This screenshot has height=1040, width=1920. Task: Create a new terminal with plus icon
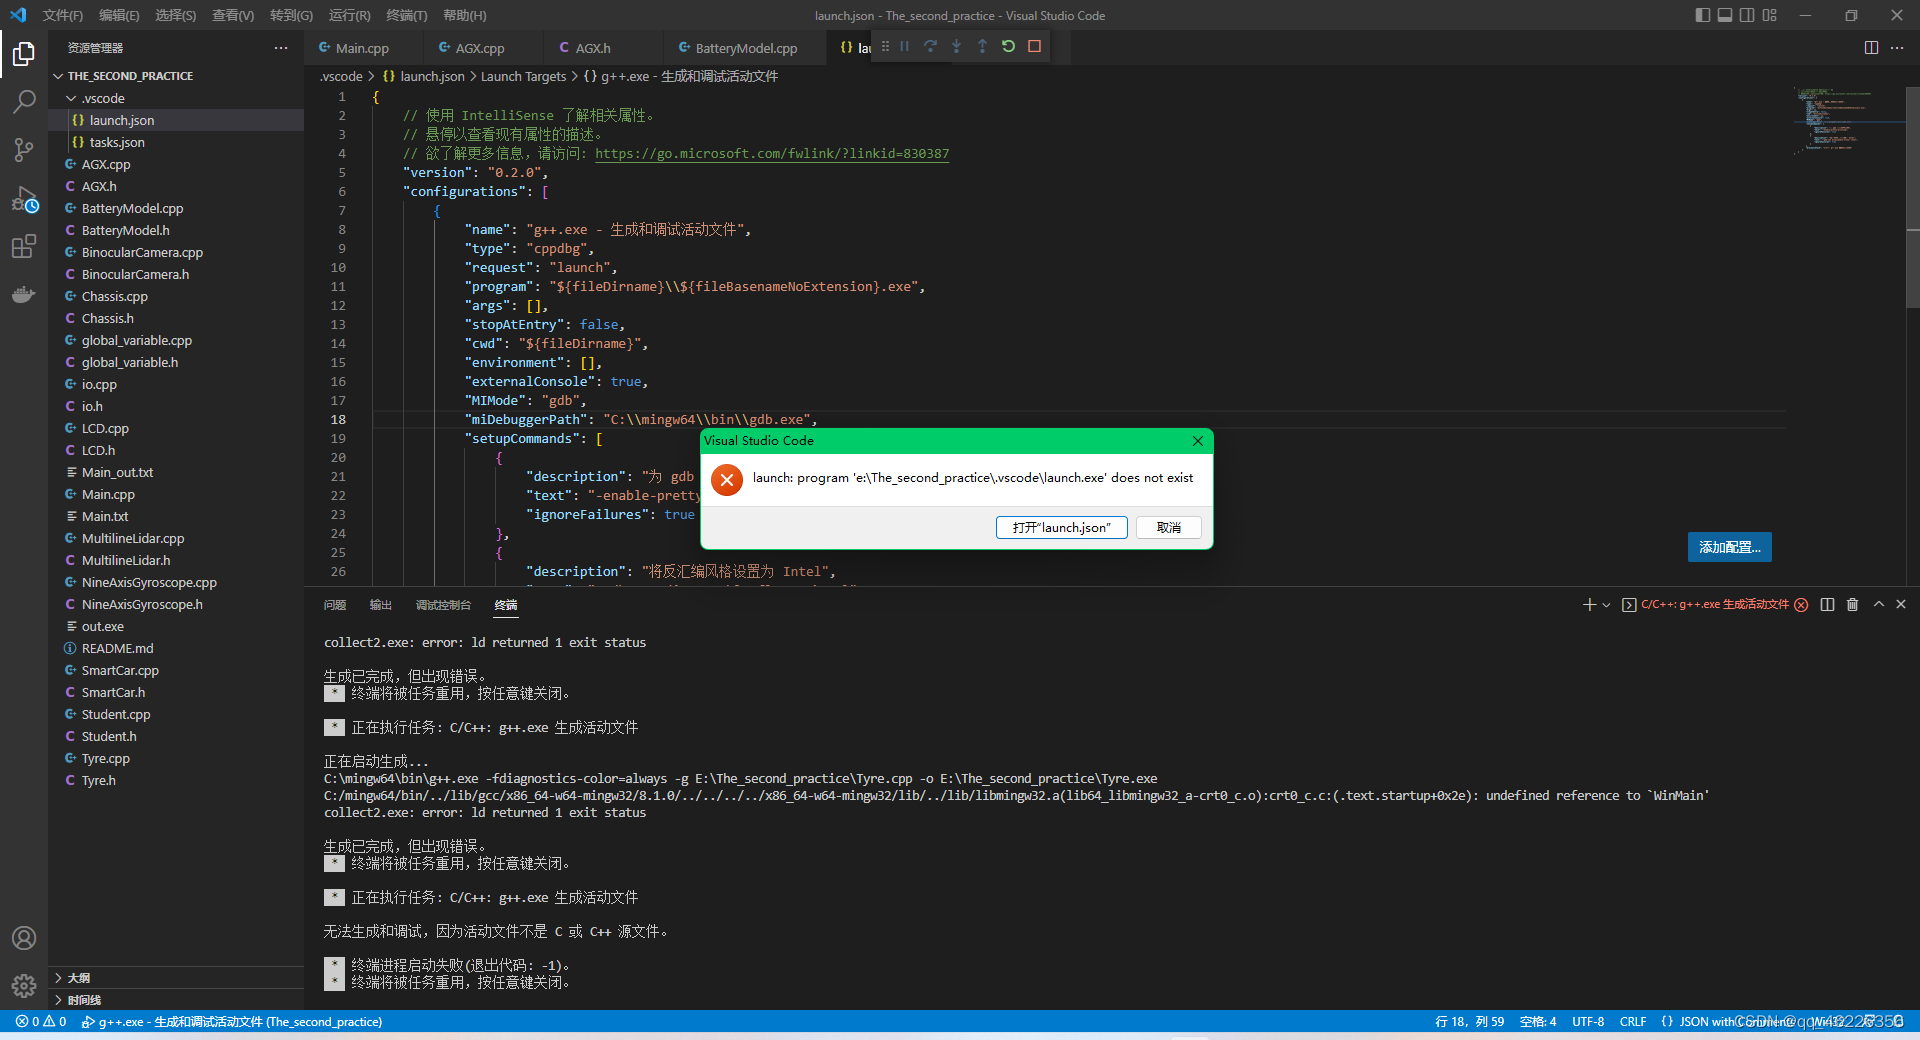pyautogui.click(x=1589, y=604)
